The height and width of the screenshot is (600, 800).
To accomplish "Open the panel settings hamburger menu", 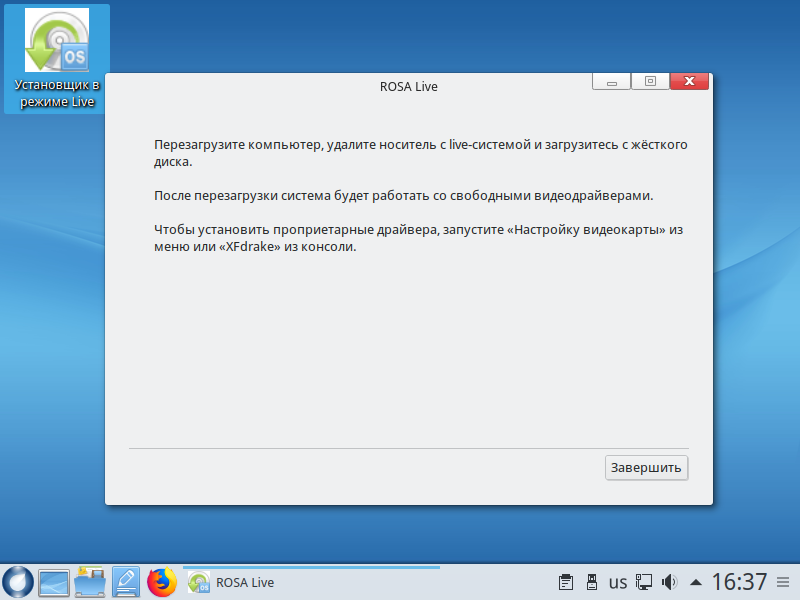I will click(783, 582).
